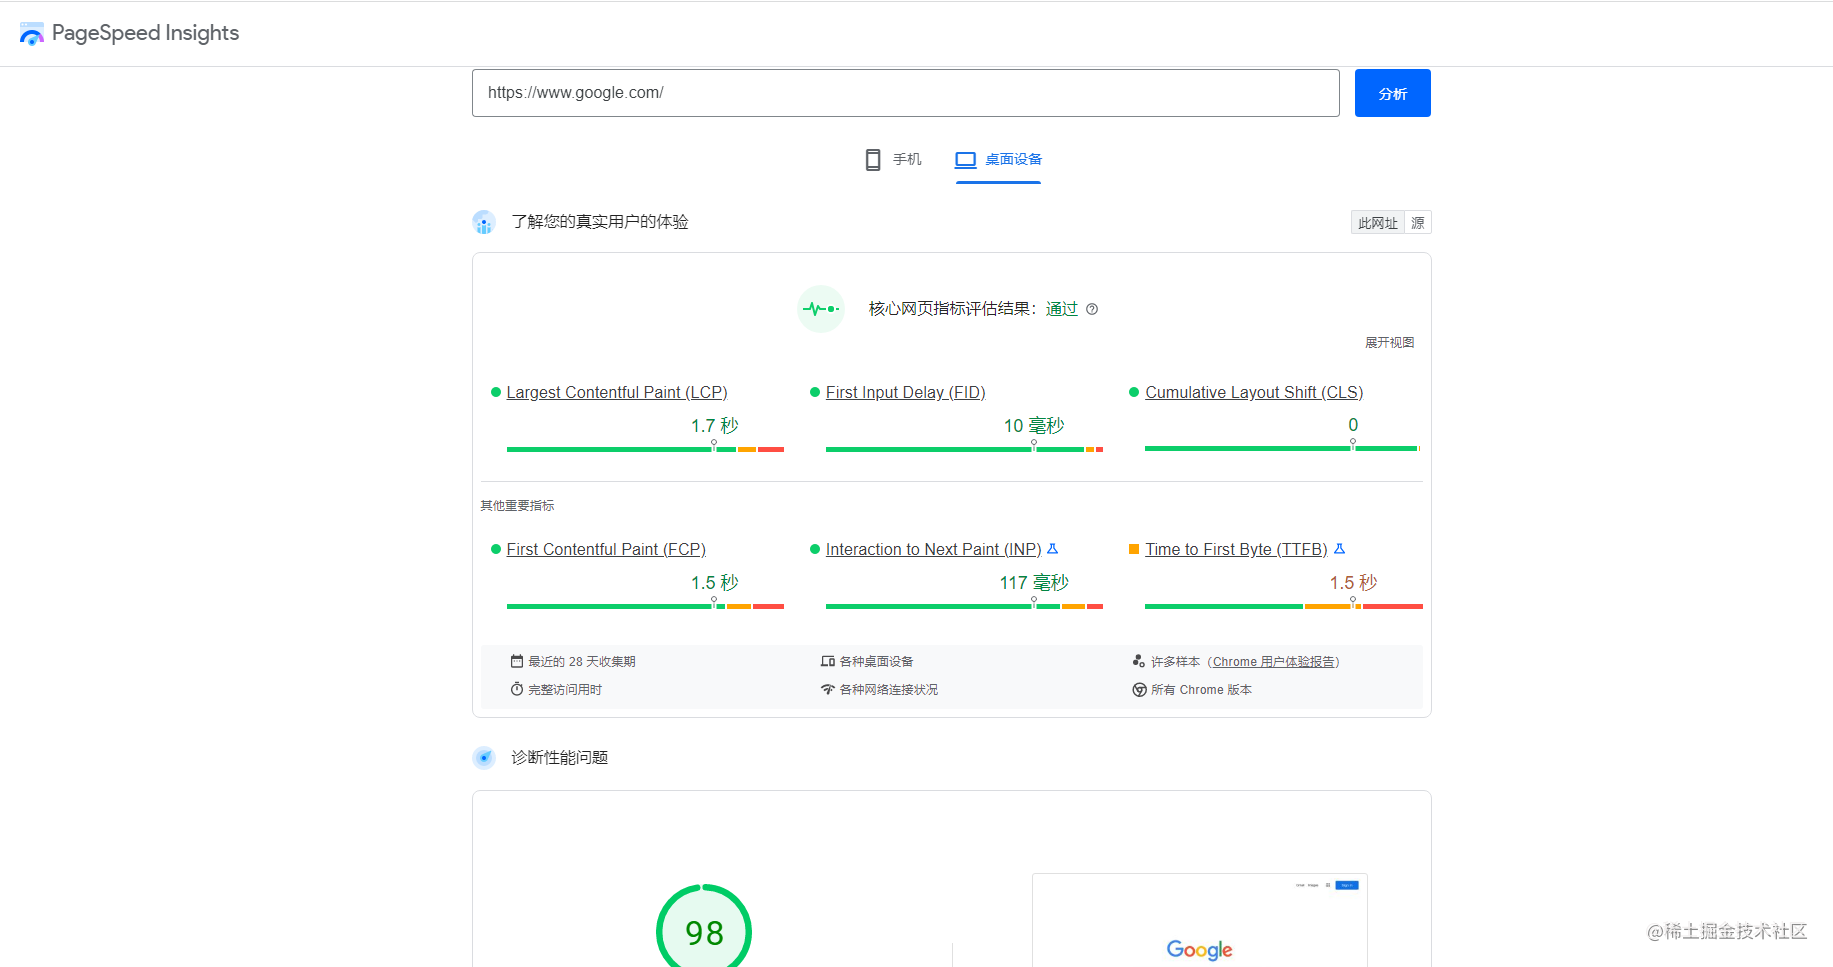Switch to the 手机 mobile tab
Image resolution: width=1833 pixels, height=967 pixels.
click(893, 160)
